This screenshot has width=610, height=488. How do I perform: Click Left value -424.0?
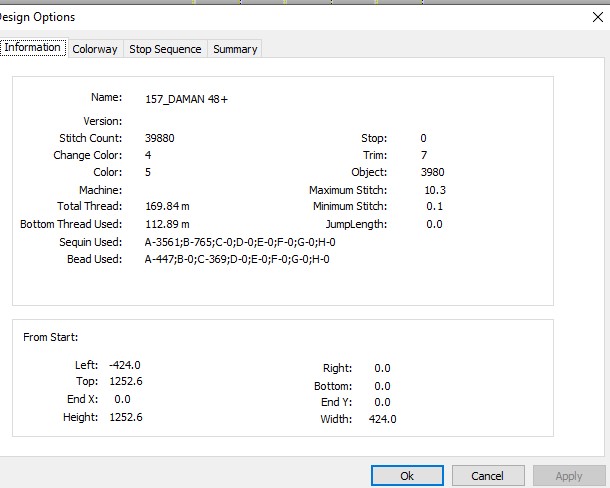click(x=125, y=365)
